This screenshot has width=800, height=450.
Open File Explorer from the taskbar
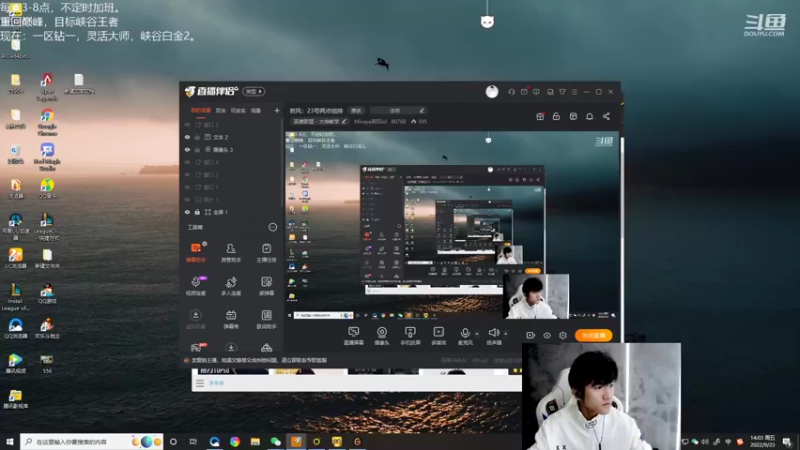255,442
